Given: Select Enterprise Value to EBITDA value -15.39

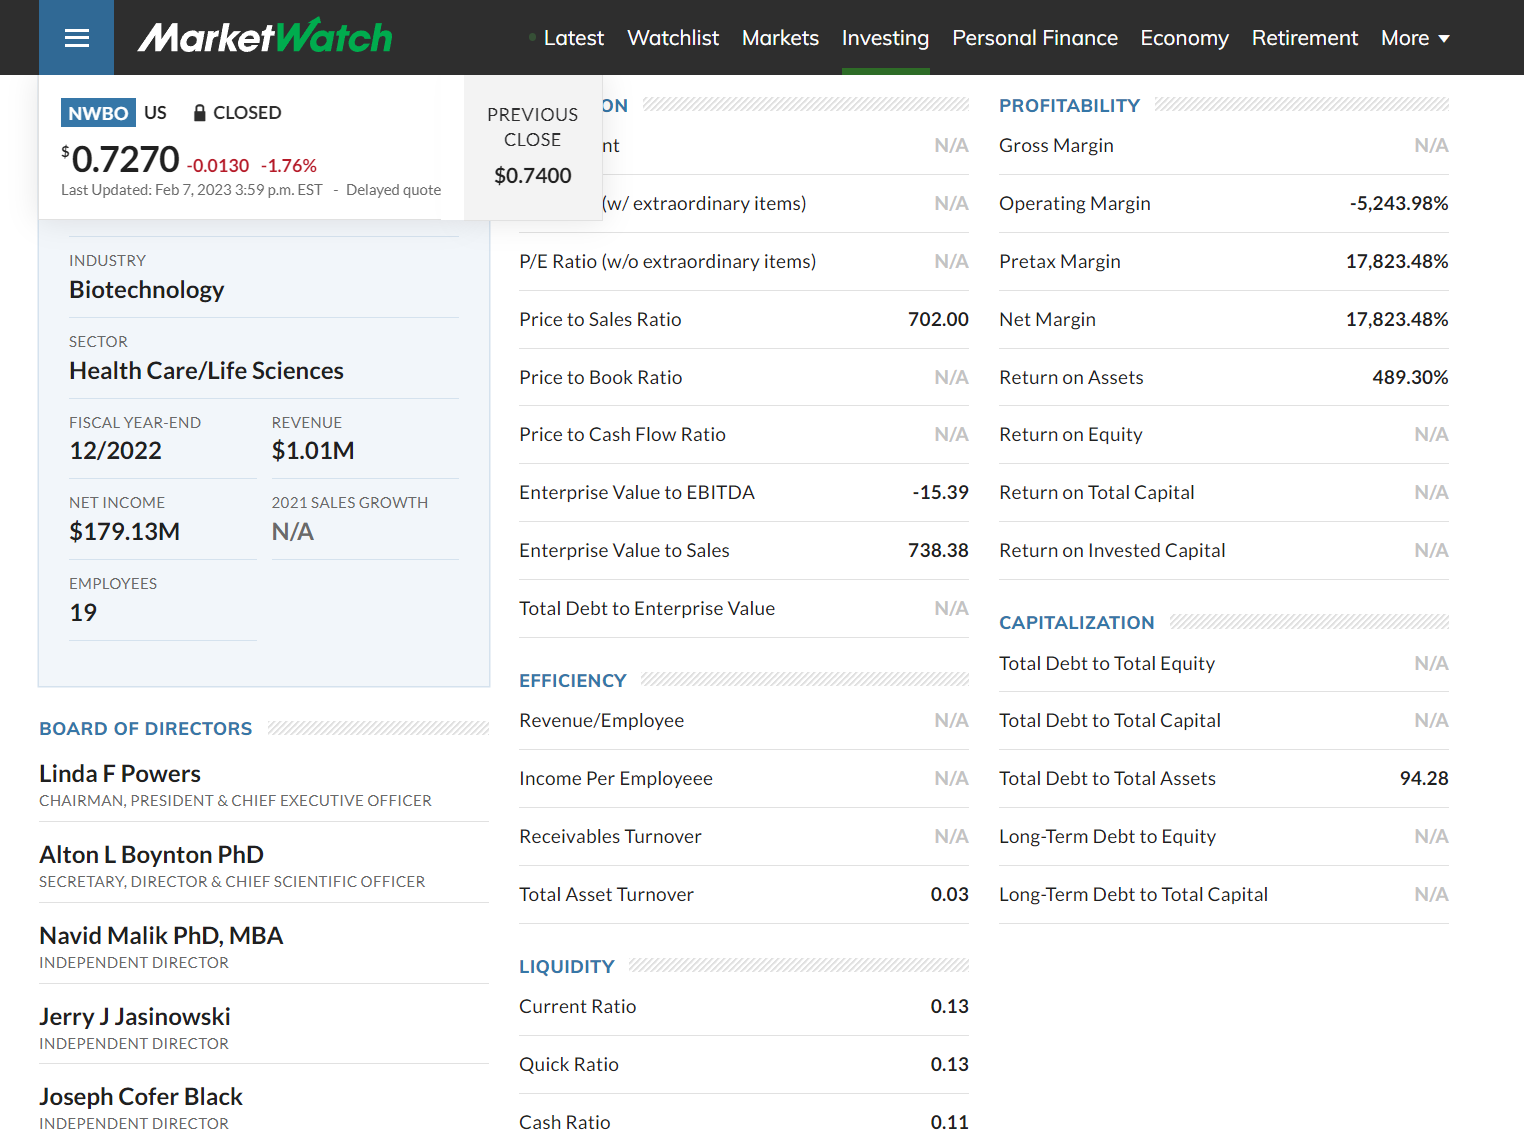Looking at the screenshot, I should (x=940, y=493).
